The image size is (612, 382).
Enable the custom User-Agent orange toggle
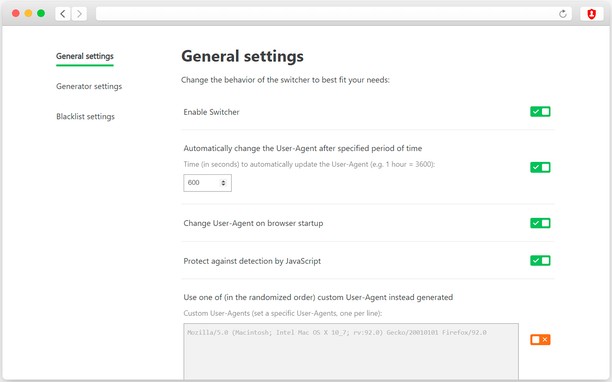pyautogui.click(x=540, y=340)
